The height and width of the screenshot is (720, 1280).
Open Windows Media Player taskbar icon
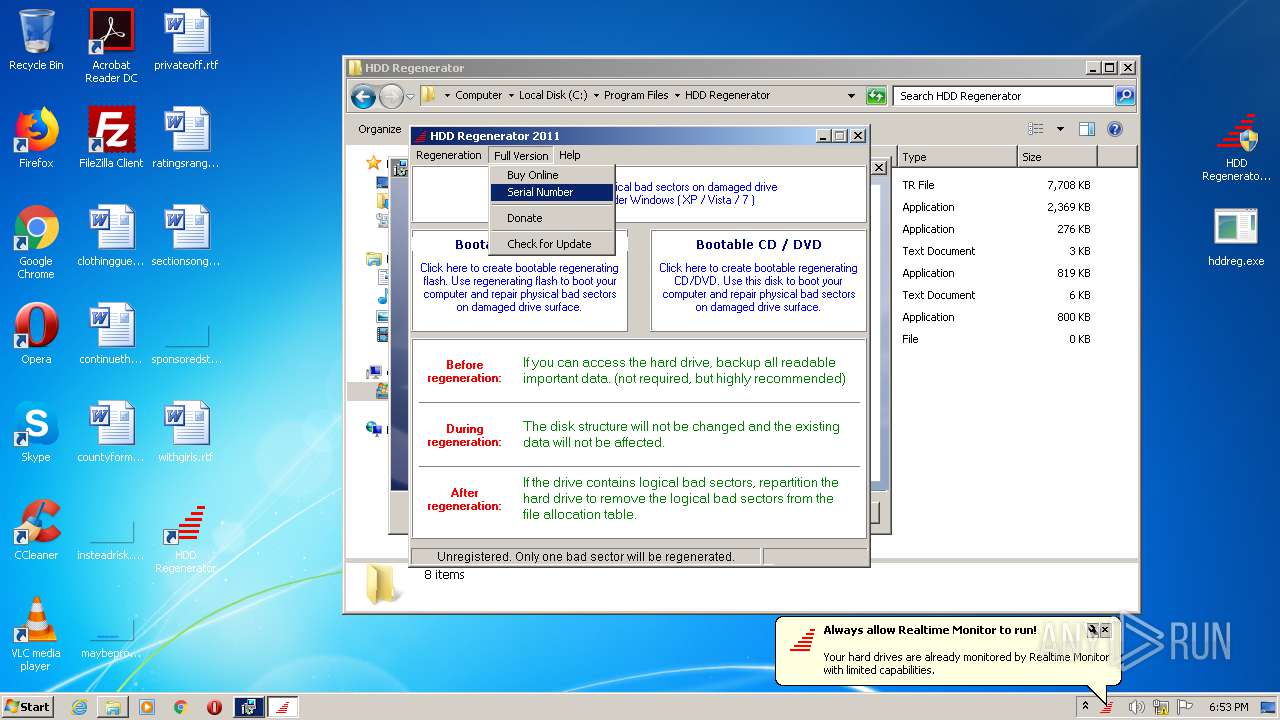[147, 707]
